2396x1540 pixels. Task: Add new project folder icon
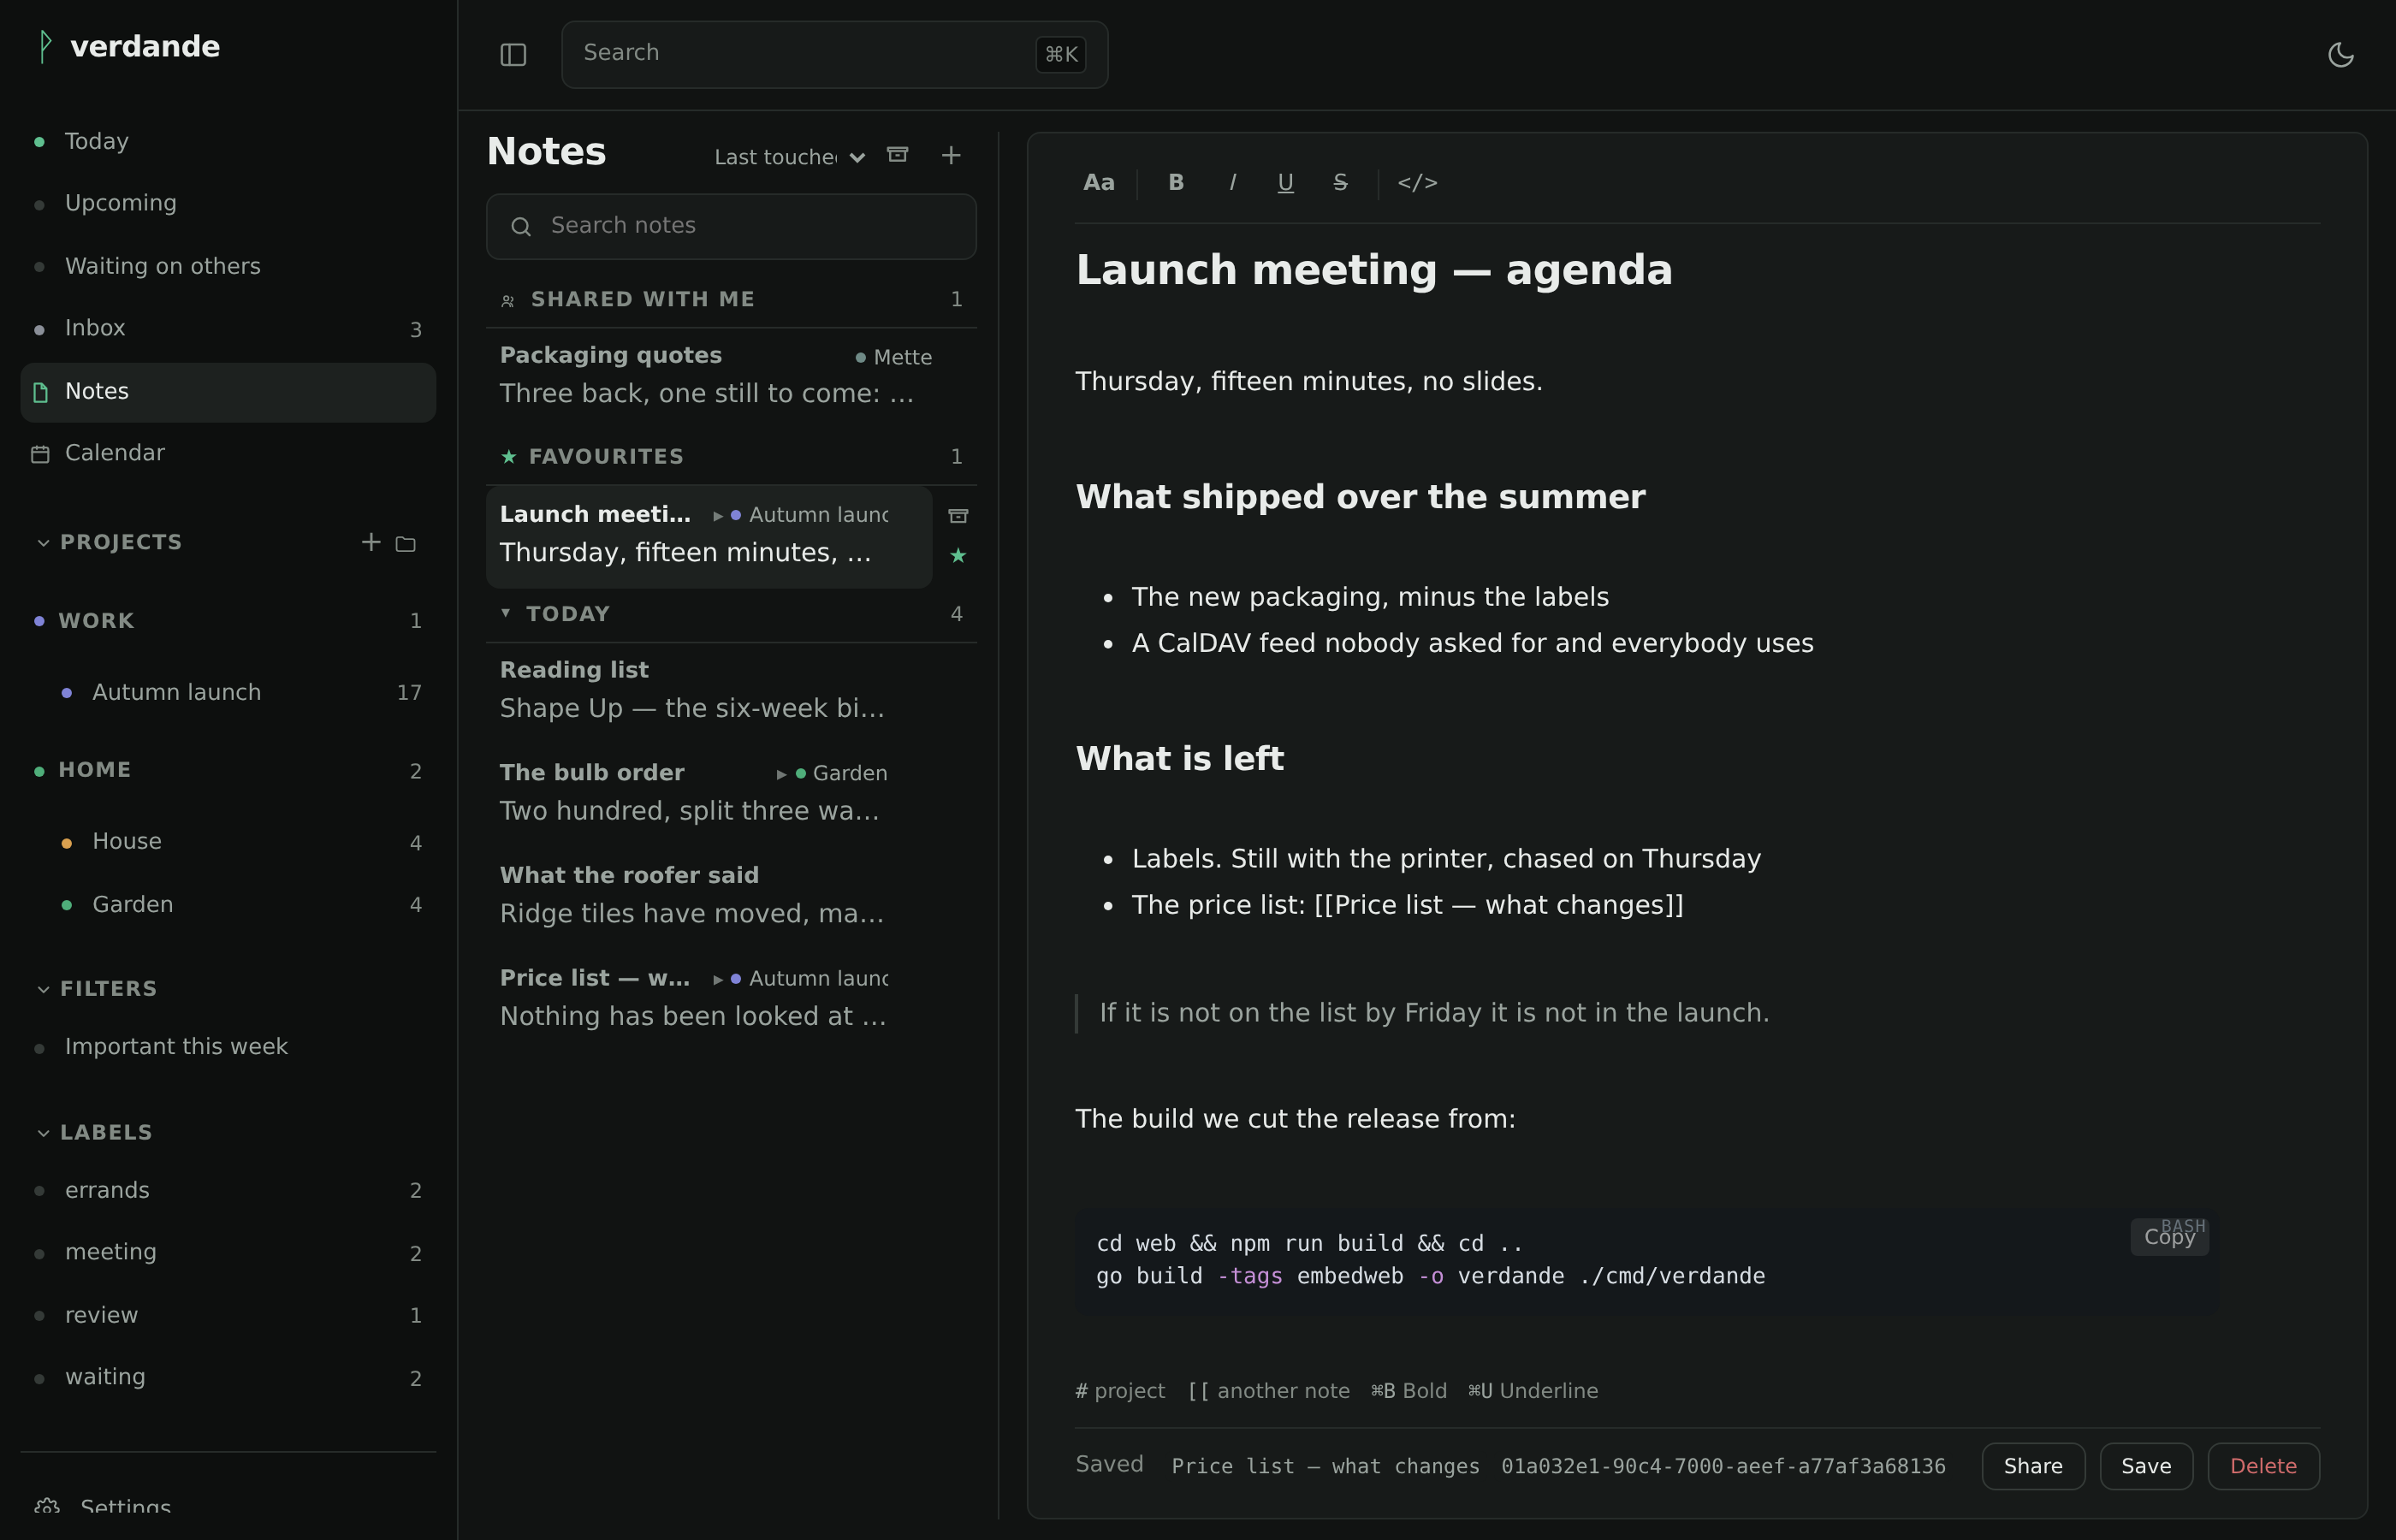tap(405, 543)
